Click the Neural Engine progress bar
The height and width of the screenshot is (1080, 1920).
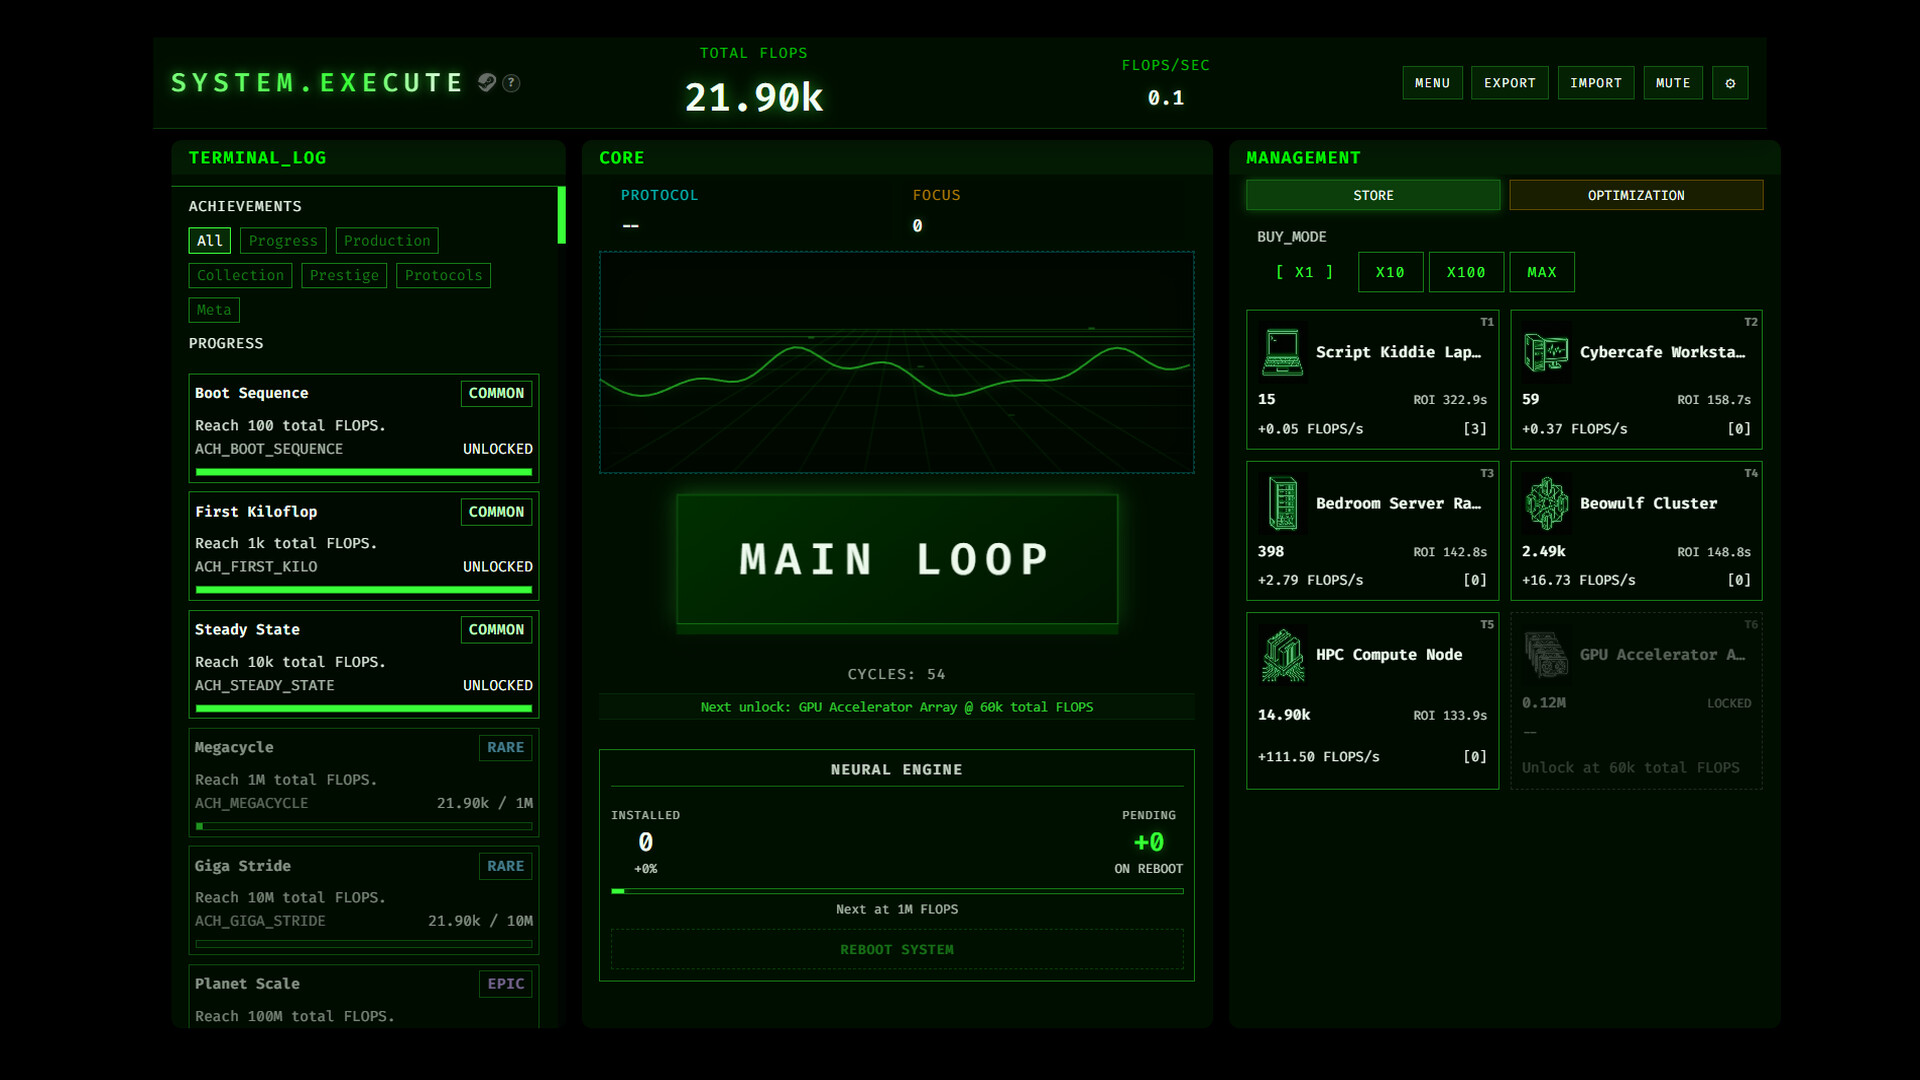[x=896, y=890]
